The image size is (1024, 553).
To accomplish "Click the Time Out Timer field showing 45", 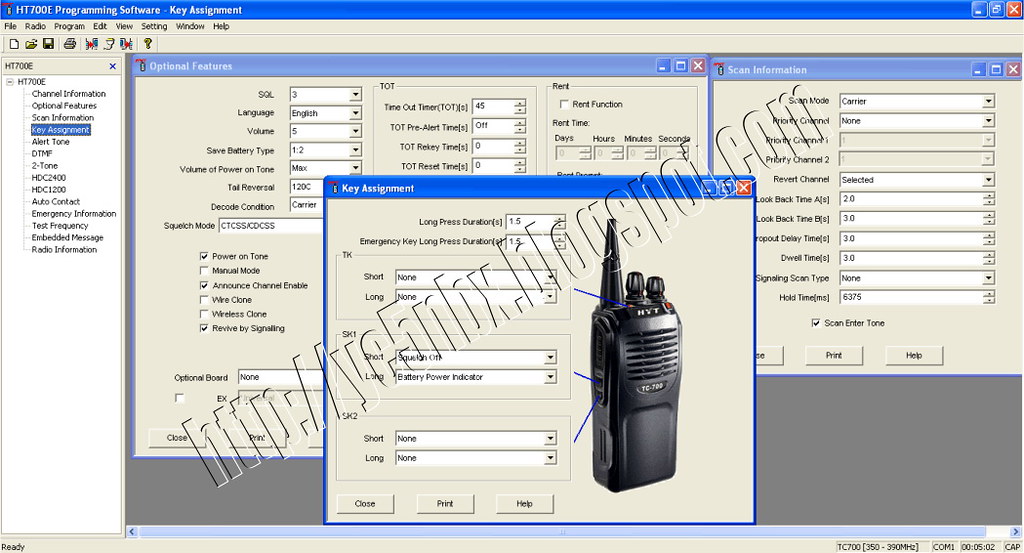I will click(492, 106).
